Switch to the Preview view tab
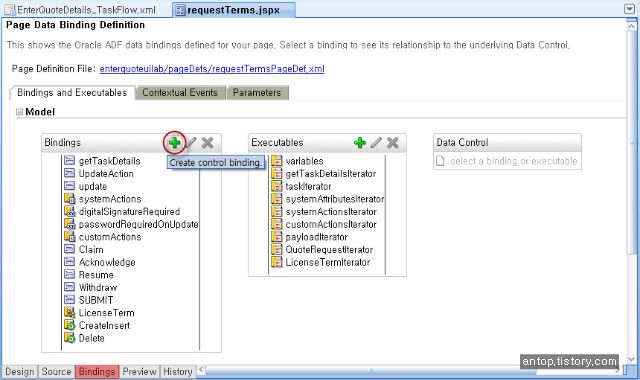Viewport: 640px width, 380px height. pos(139,371)
